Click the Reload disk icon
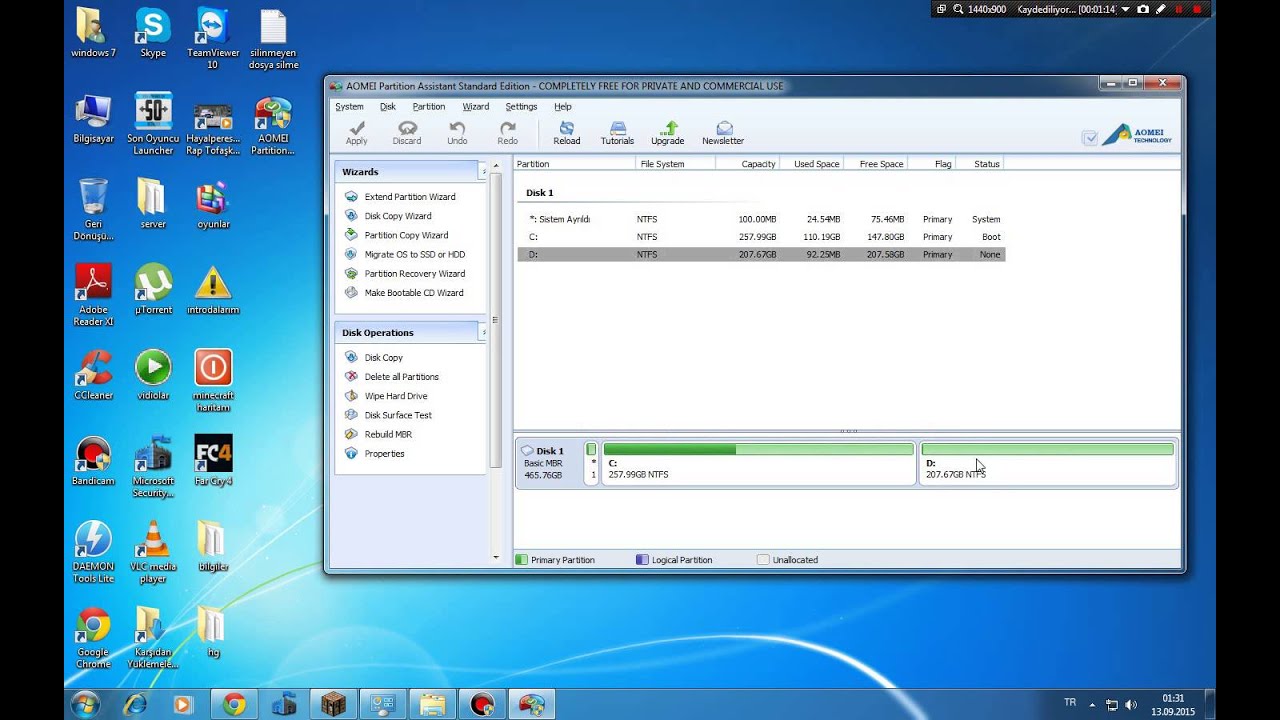The height and width of the screenshot is (720, 1280). click(x=567, y=133)
